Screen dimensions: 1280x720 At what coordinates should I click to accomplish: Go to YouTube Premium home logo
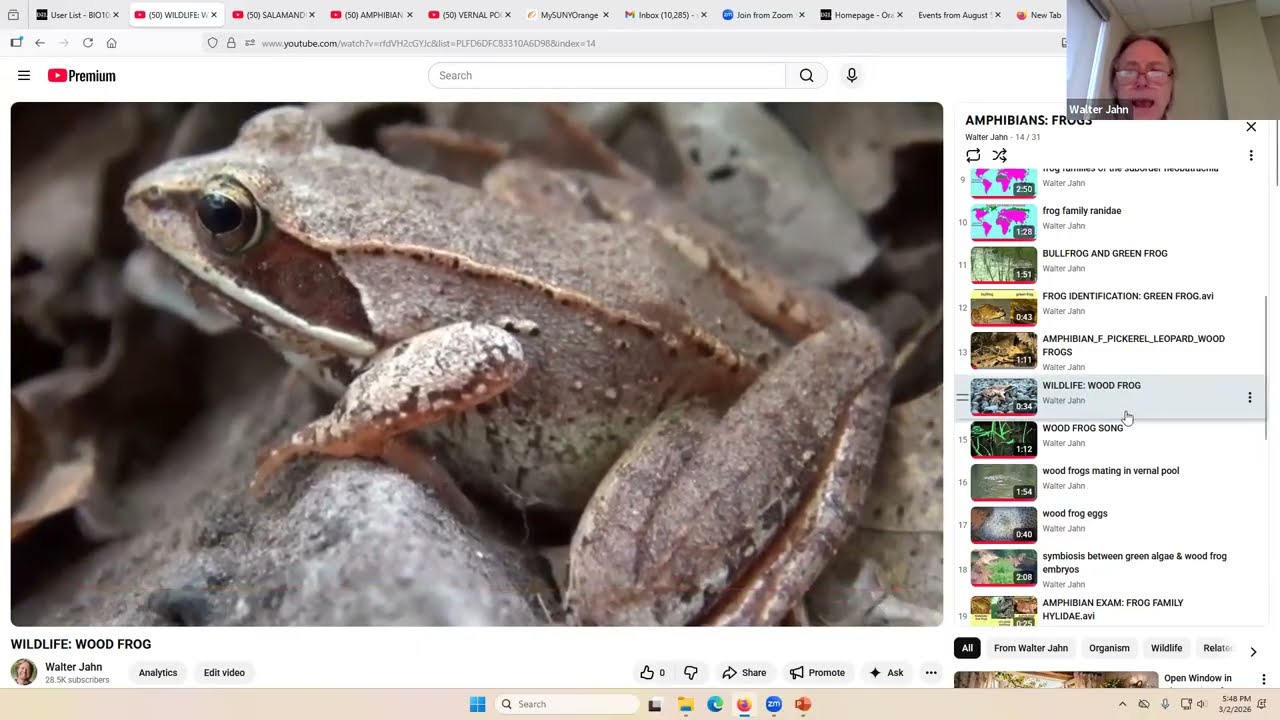pyautogui.click(x=82, y=75)
